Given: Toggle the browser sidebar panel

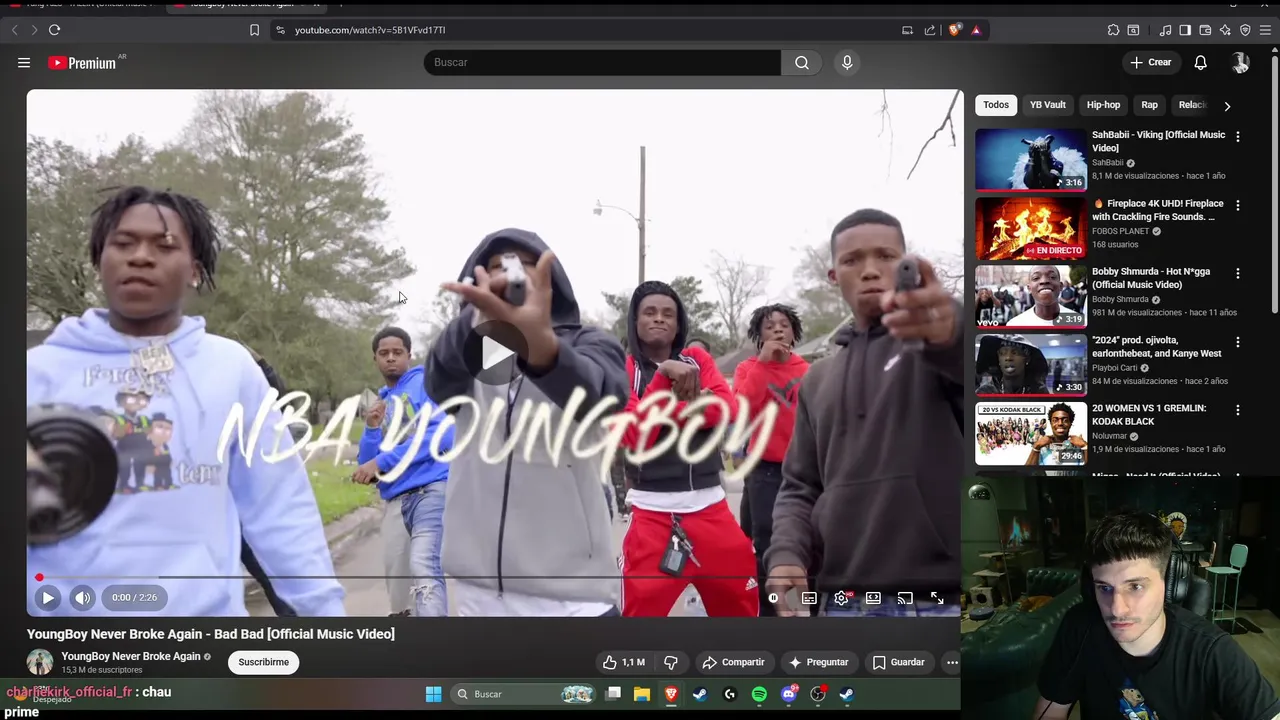Looking at the screenshot, I should point(1185,30).
